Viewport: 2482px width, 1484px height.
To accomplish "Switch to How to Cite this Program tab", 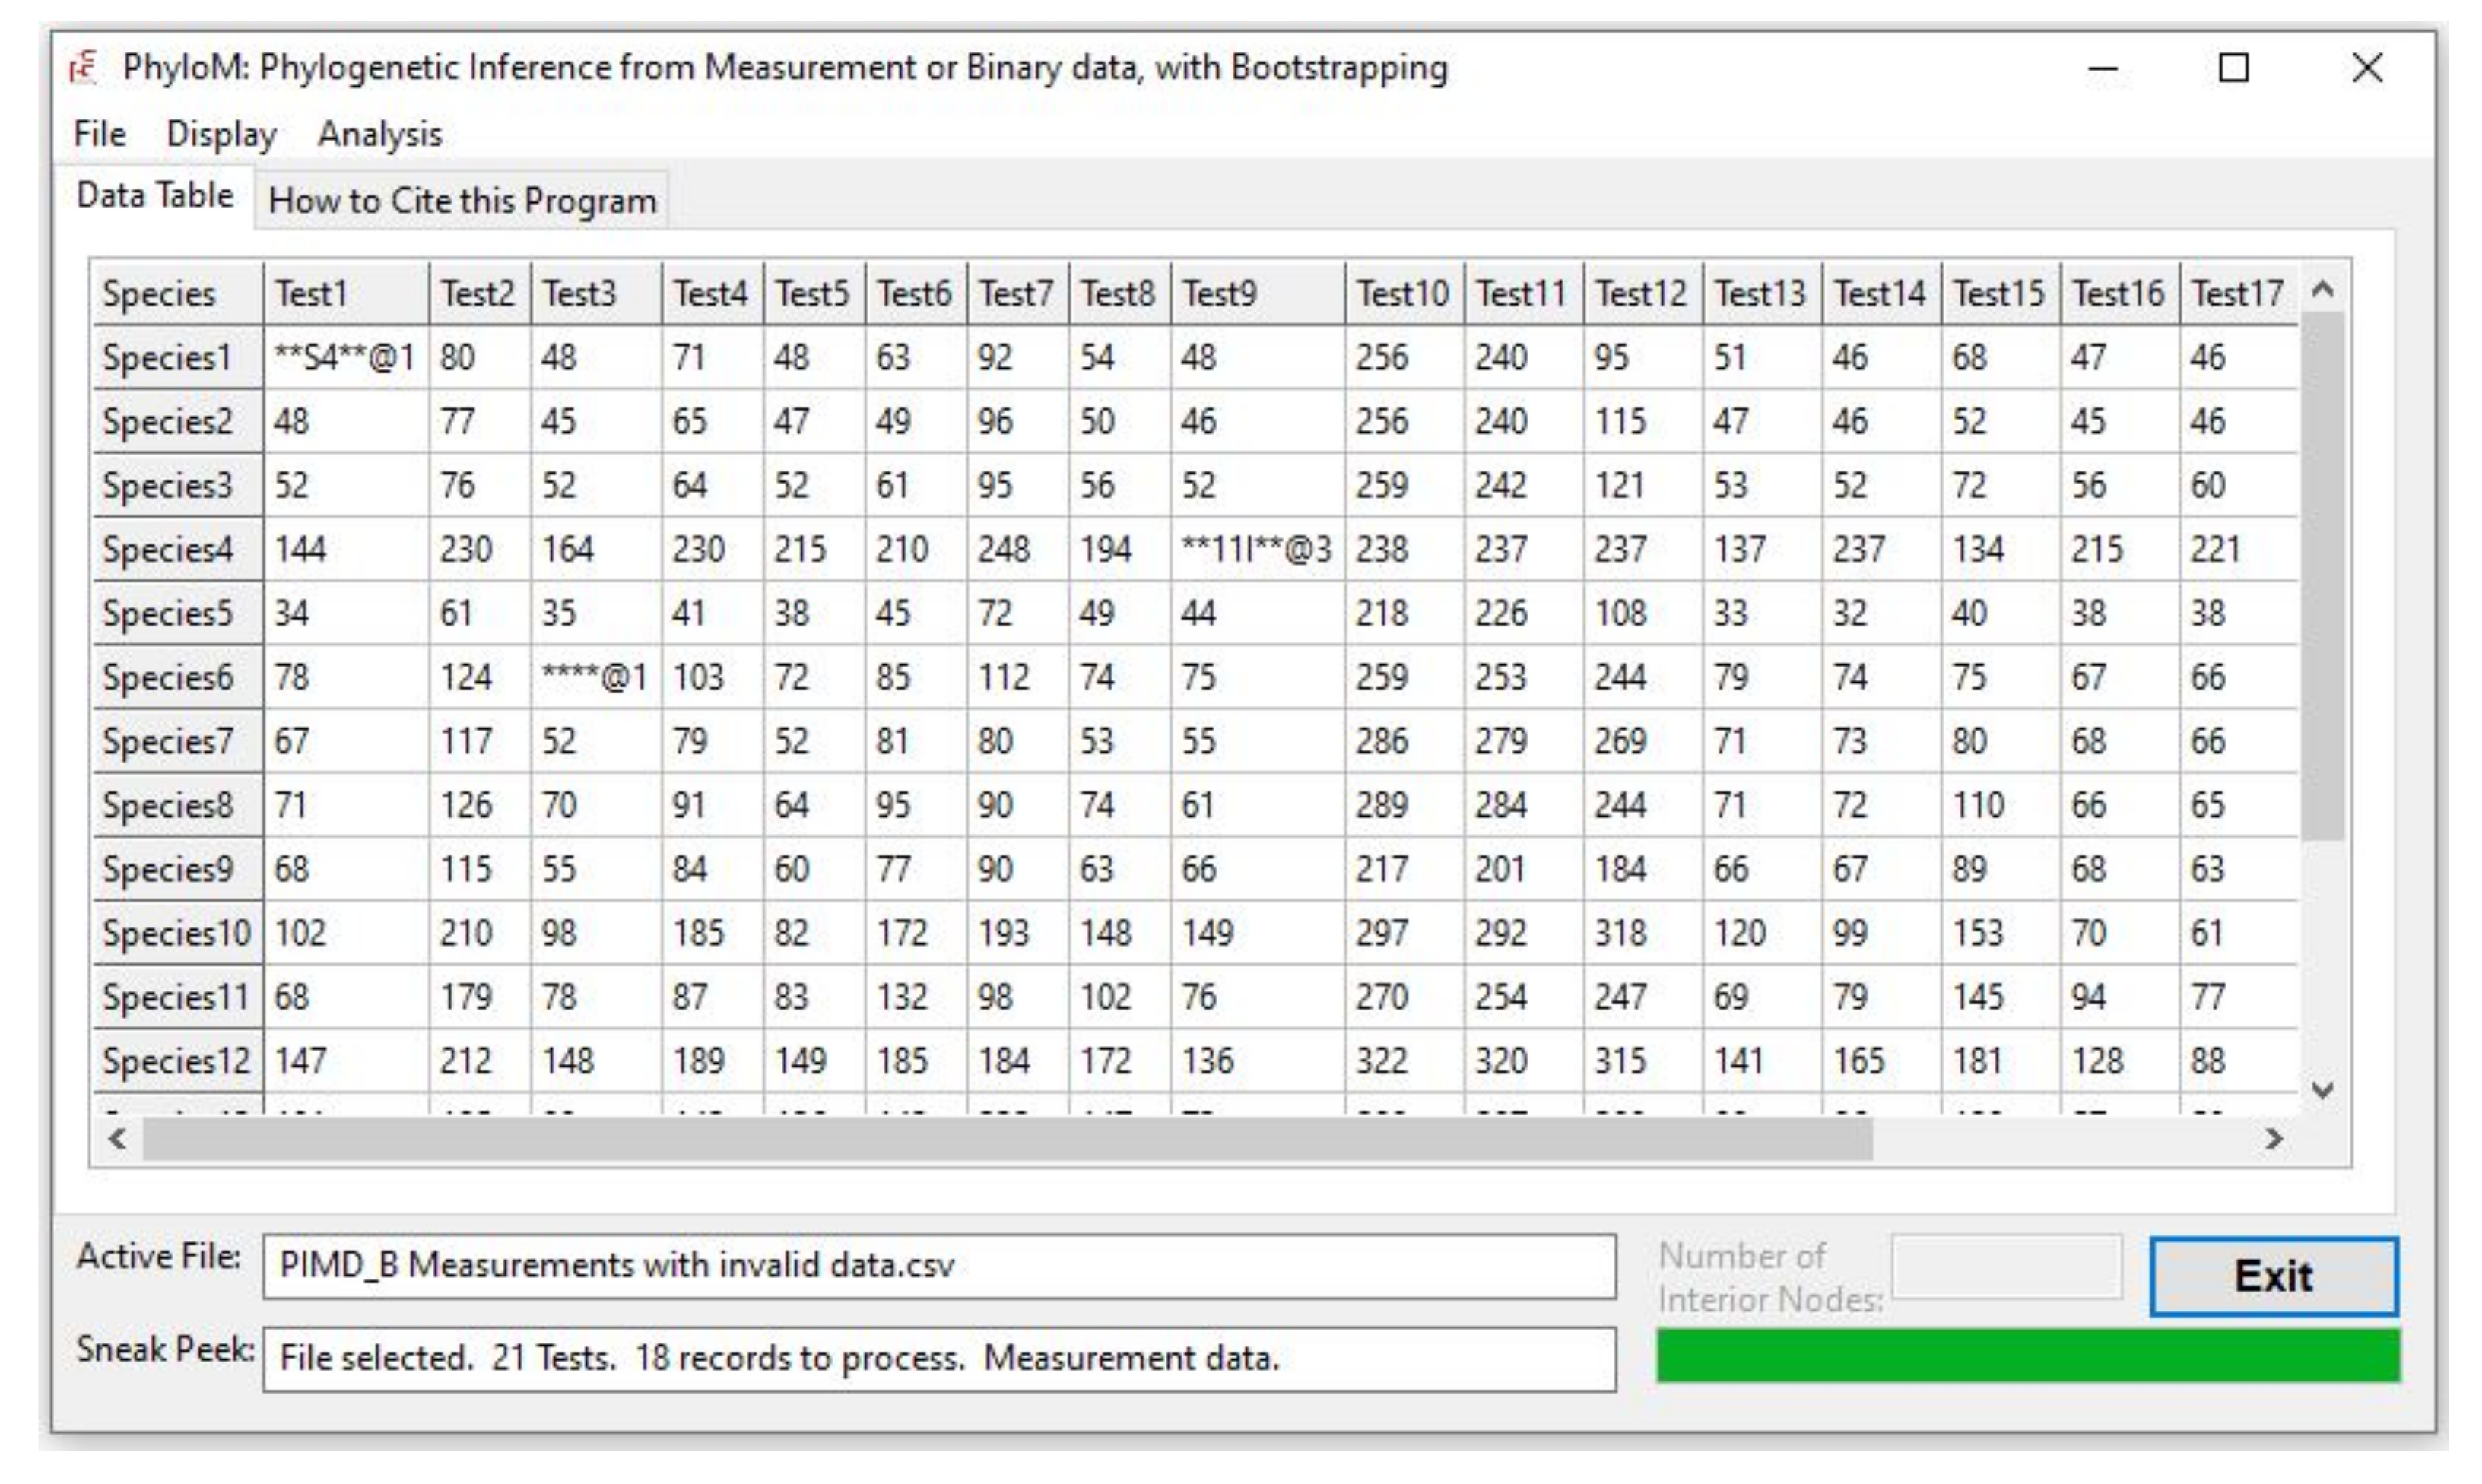I will 462,201.
